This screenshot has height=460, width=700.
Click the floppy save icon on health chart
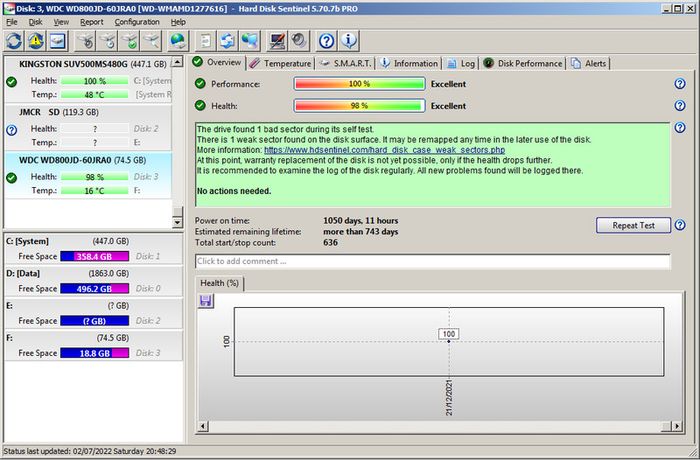[206, 301]
